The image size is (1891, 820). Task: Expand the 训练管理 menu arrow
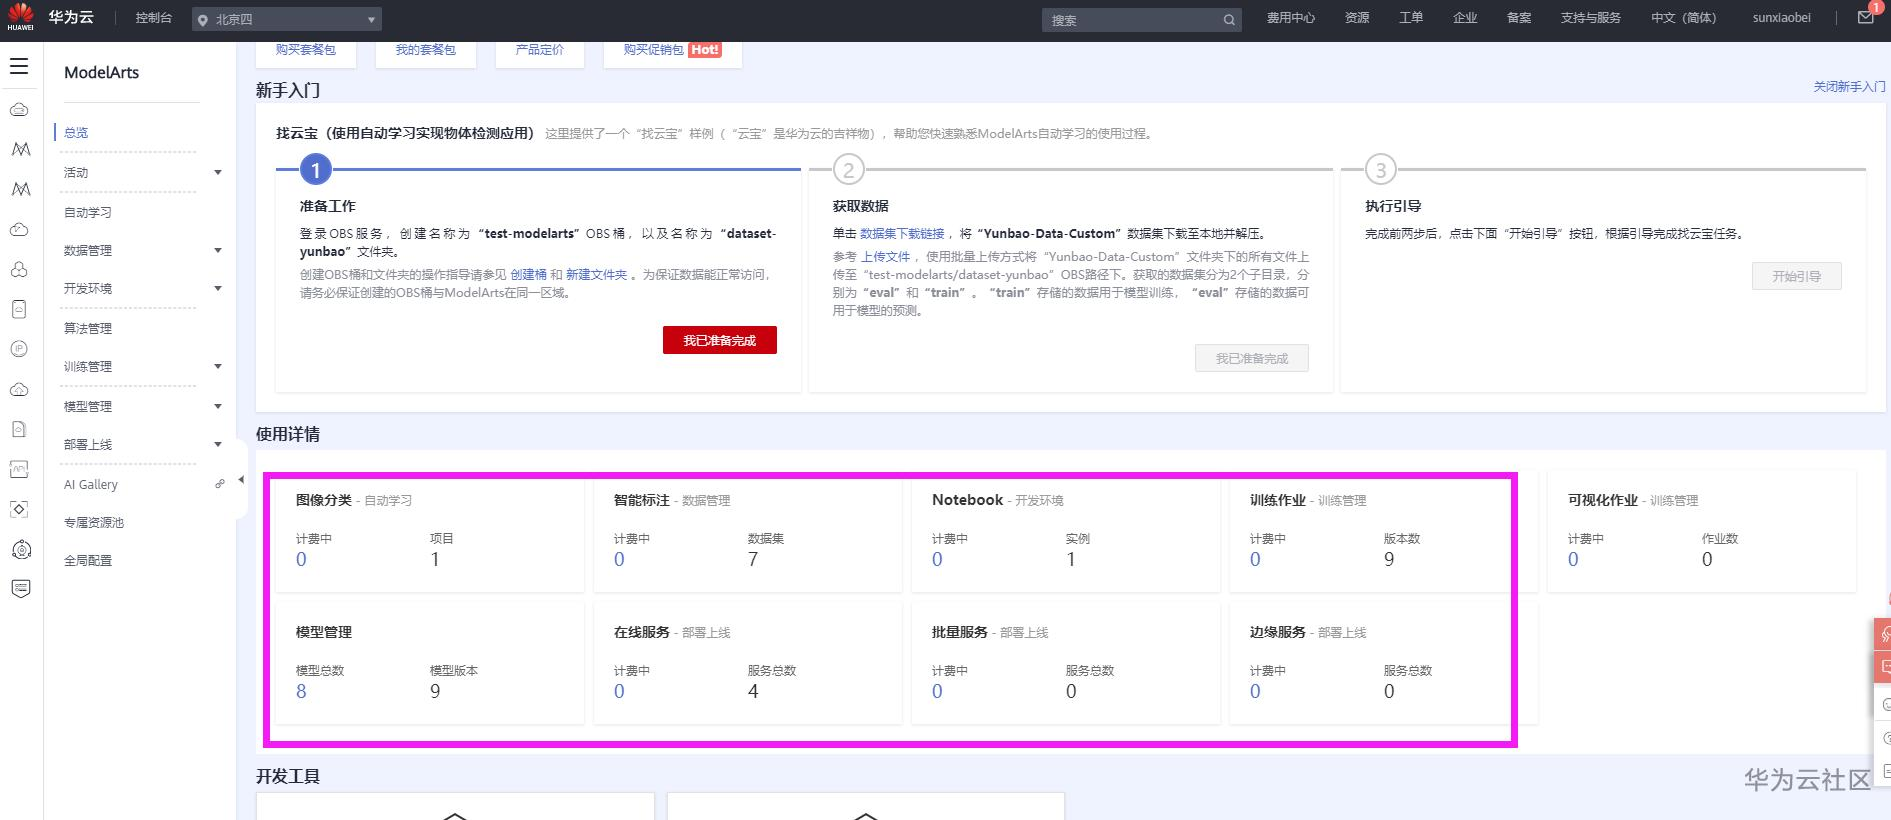click(x=218, y=366)
